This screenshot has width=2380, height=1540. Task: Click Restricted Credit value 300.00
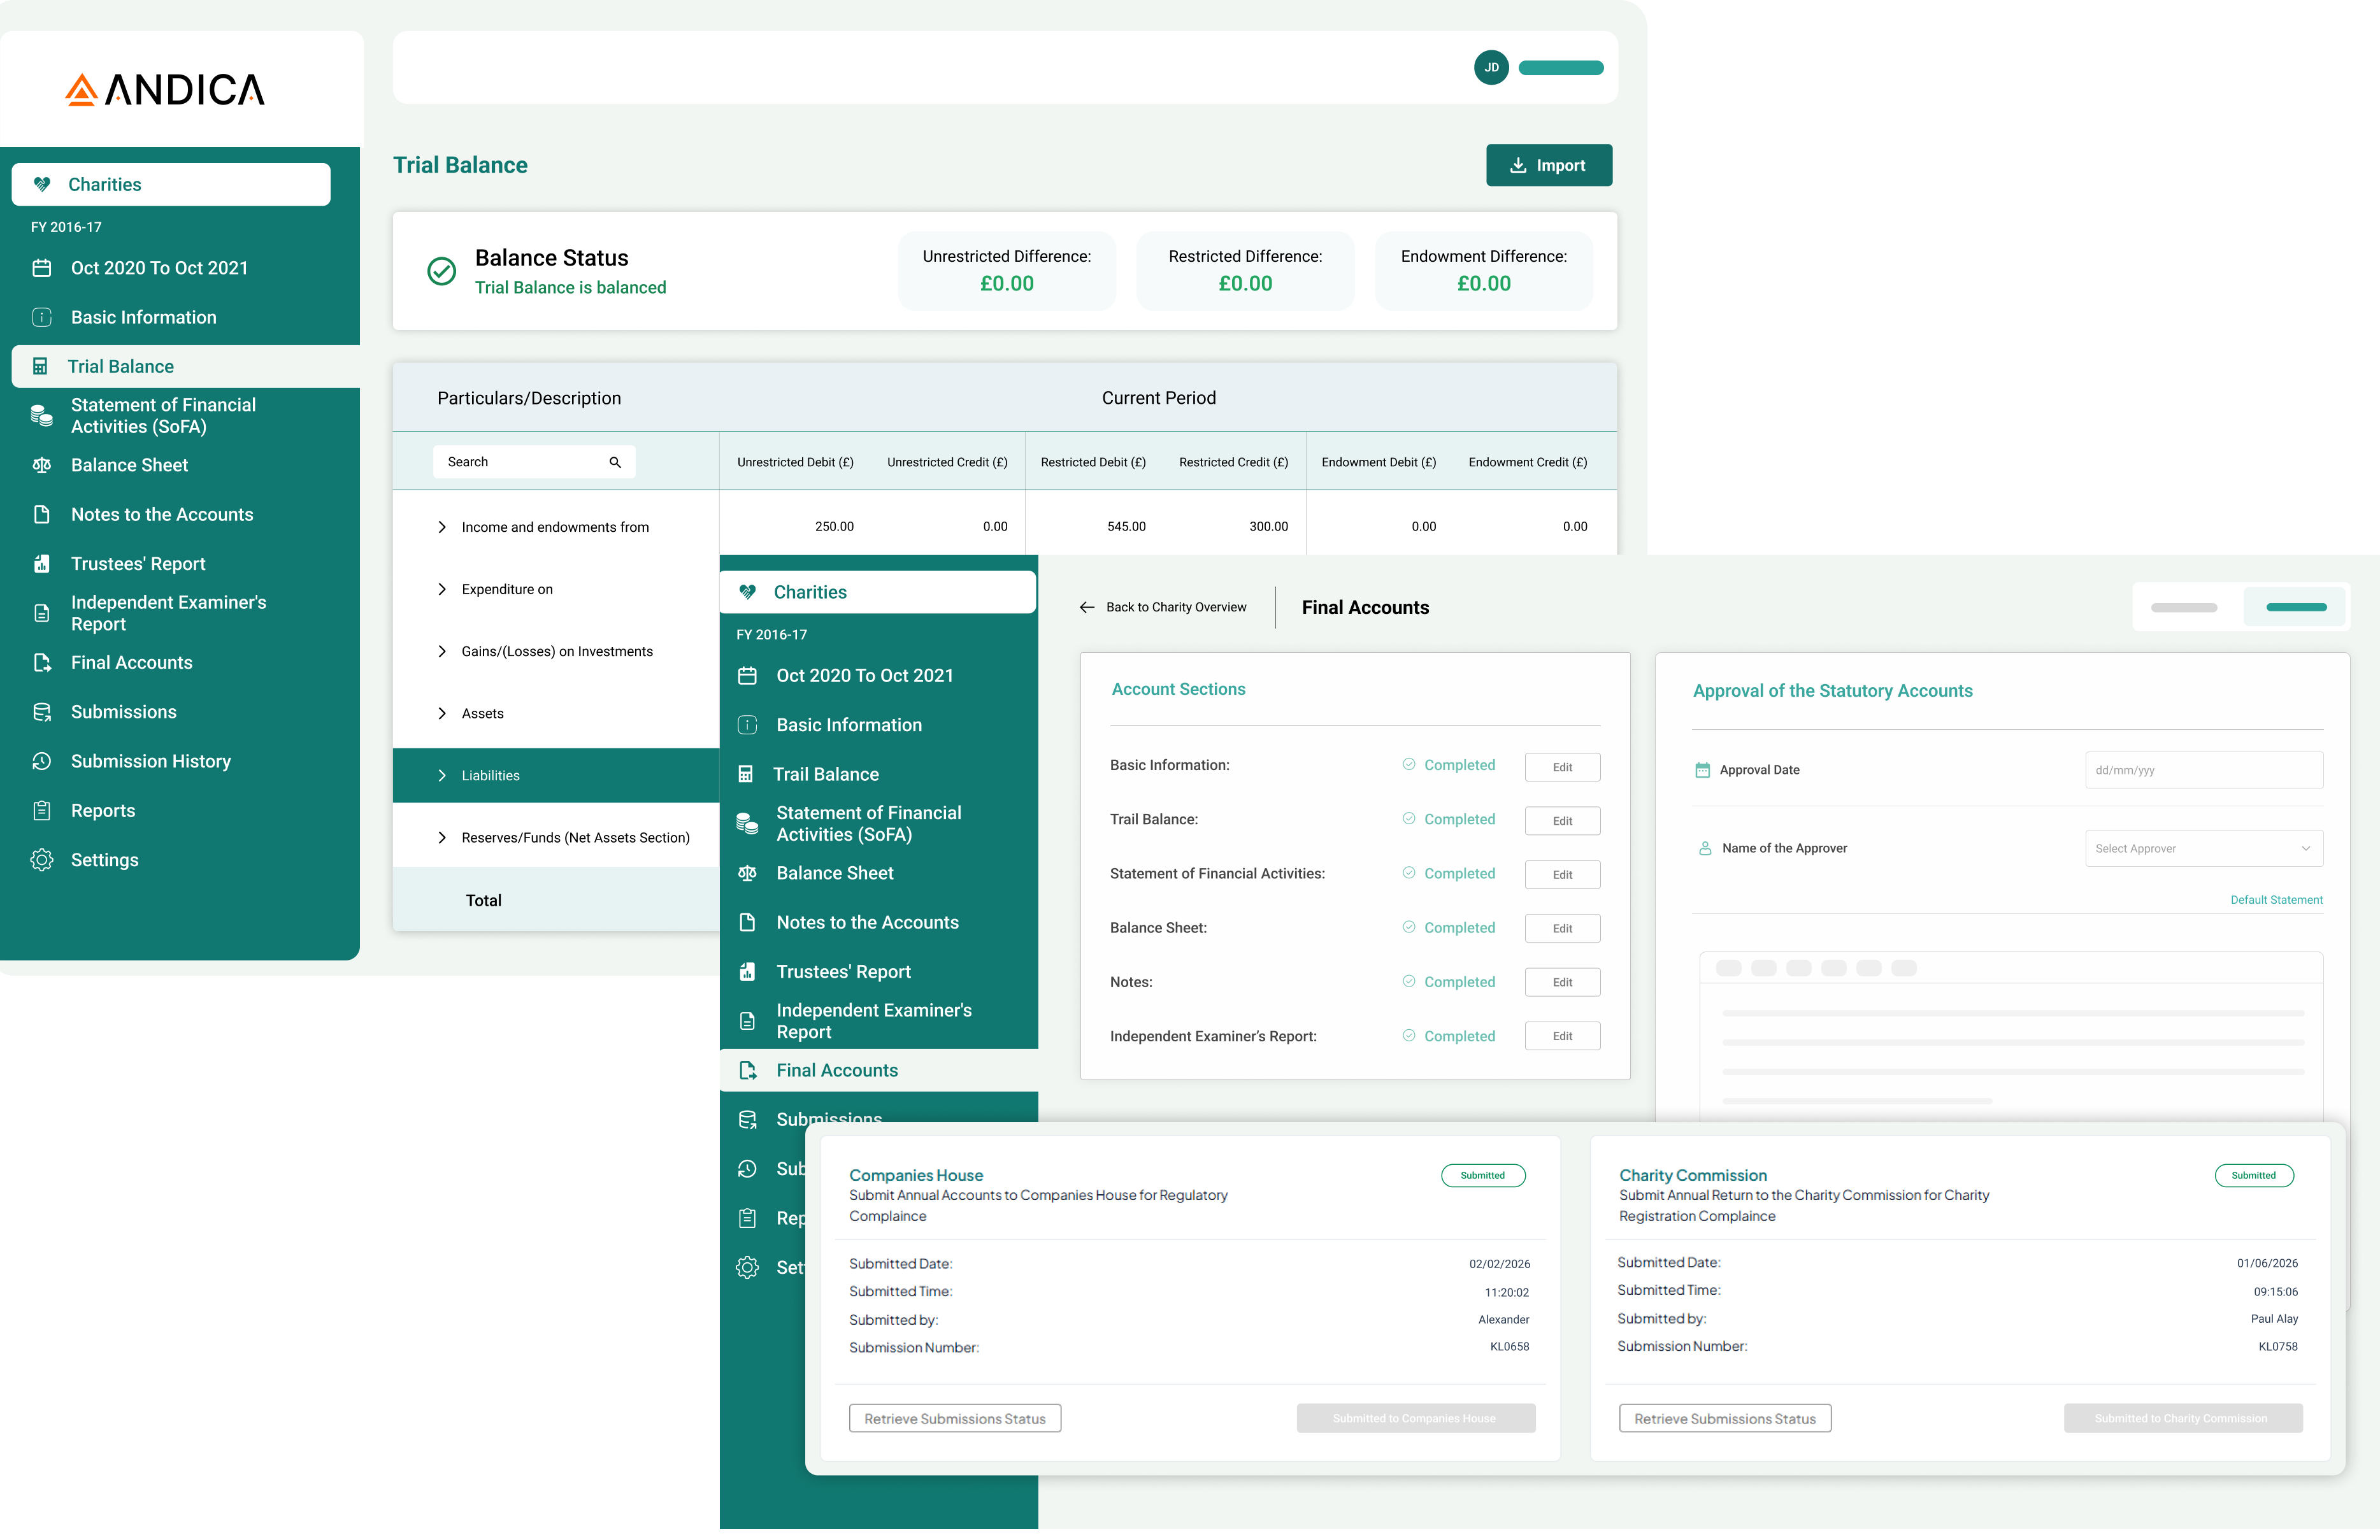pos(1269,527)
